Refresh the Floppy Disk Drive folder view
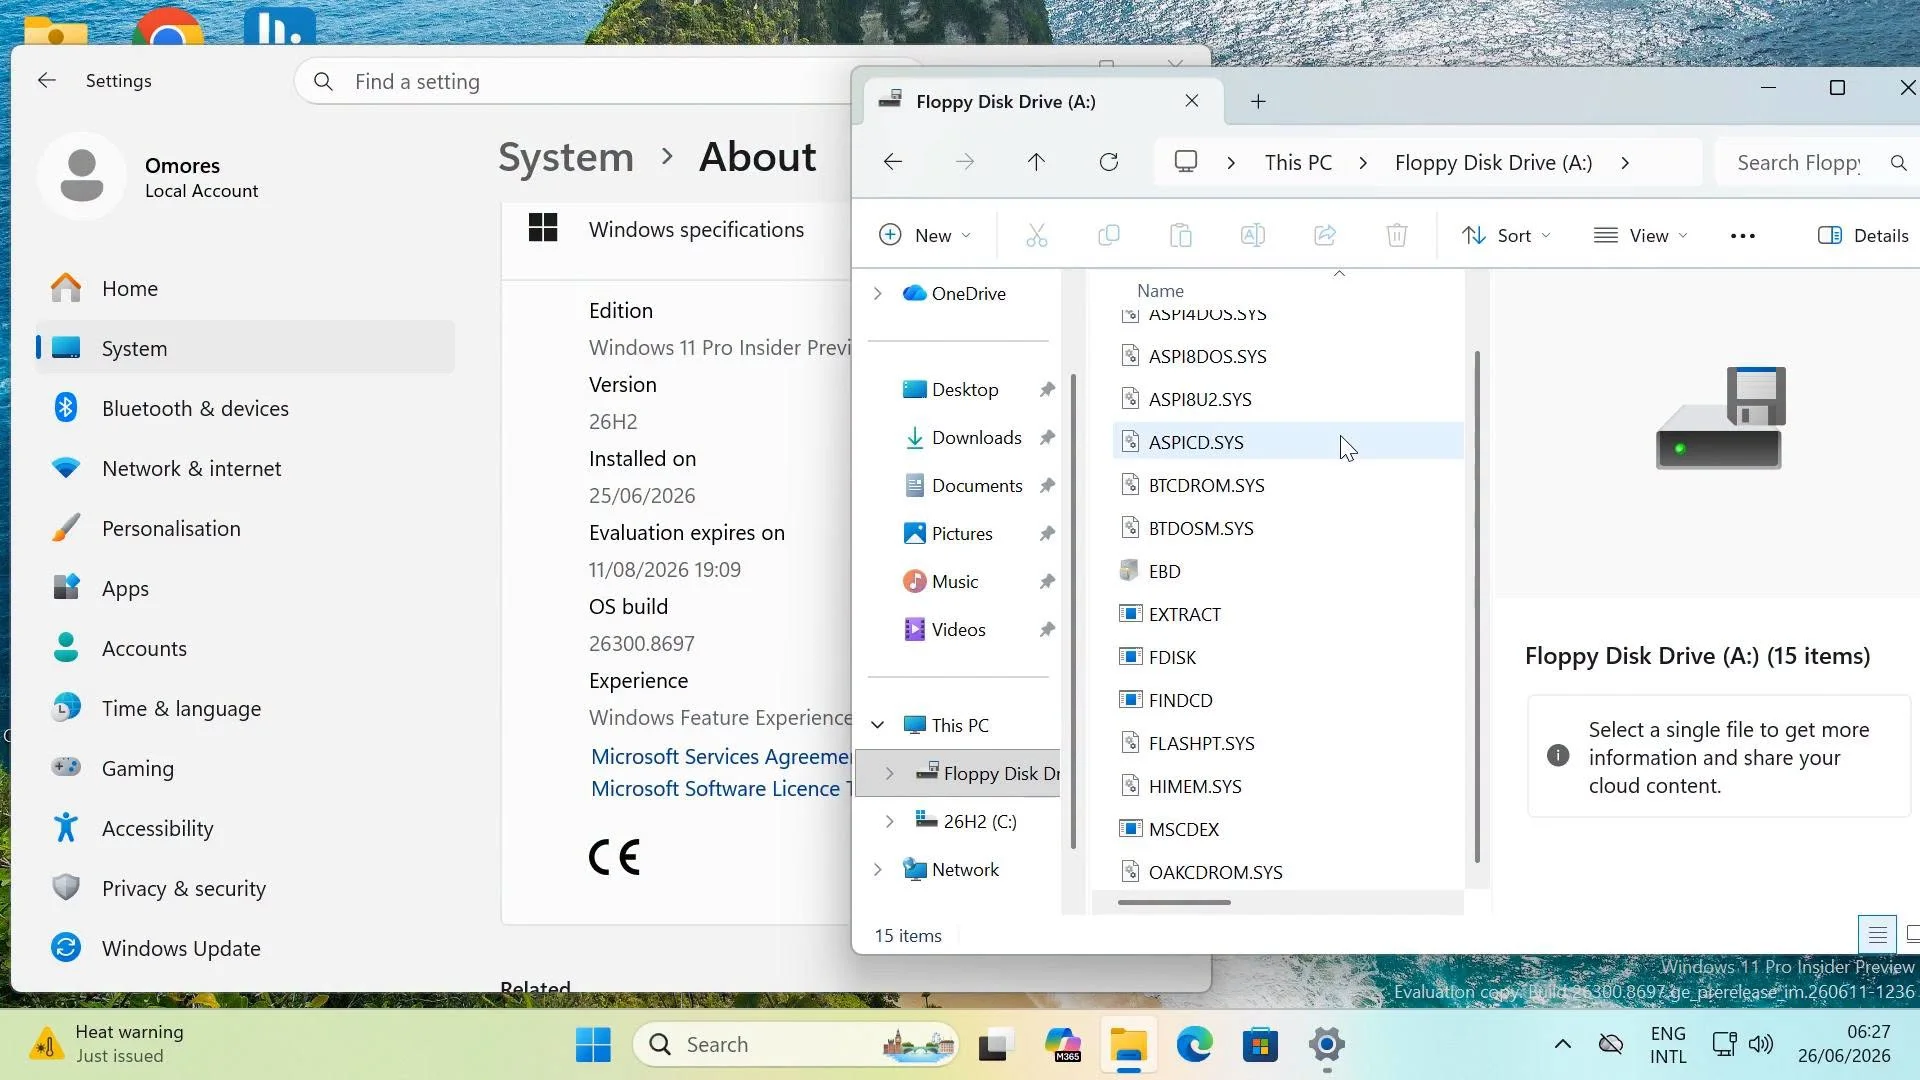 coord(1108,162)
